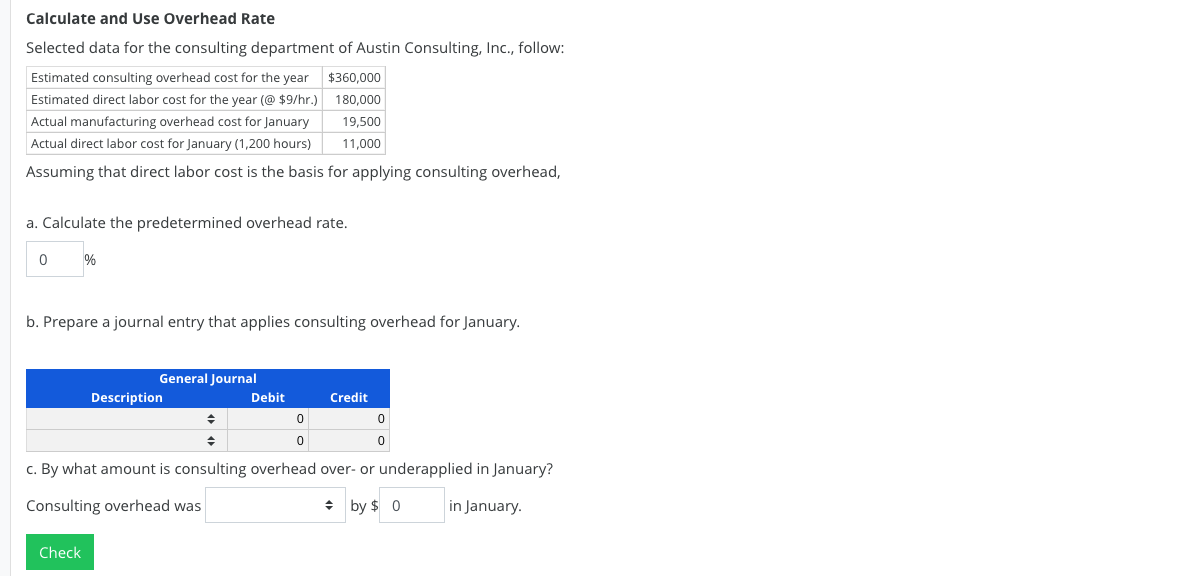The image size is (1198, 576).
Task: Click the "Calculate and Use Overhead Rate" heading
Action: [151, 18]
